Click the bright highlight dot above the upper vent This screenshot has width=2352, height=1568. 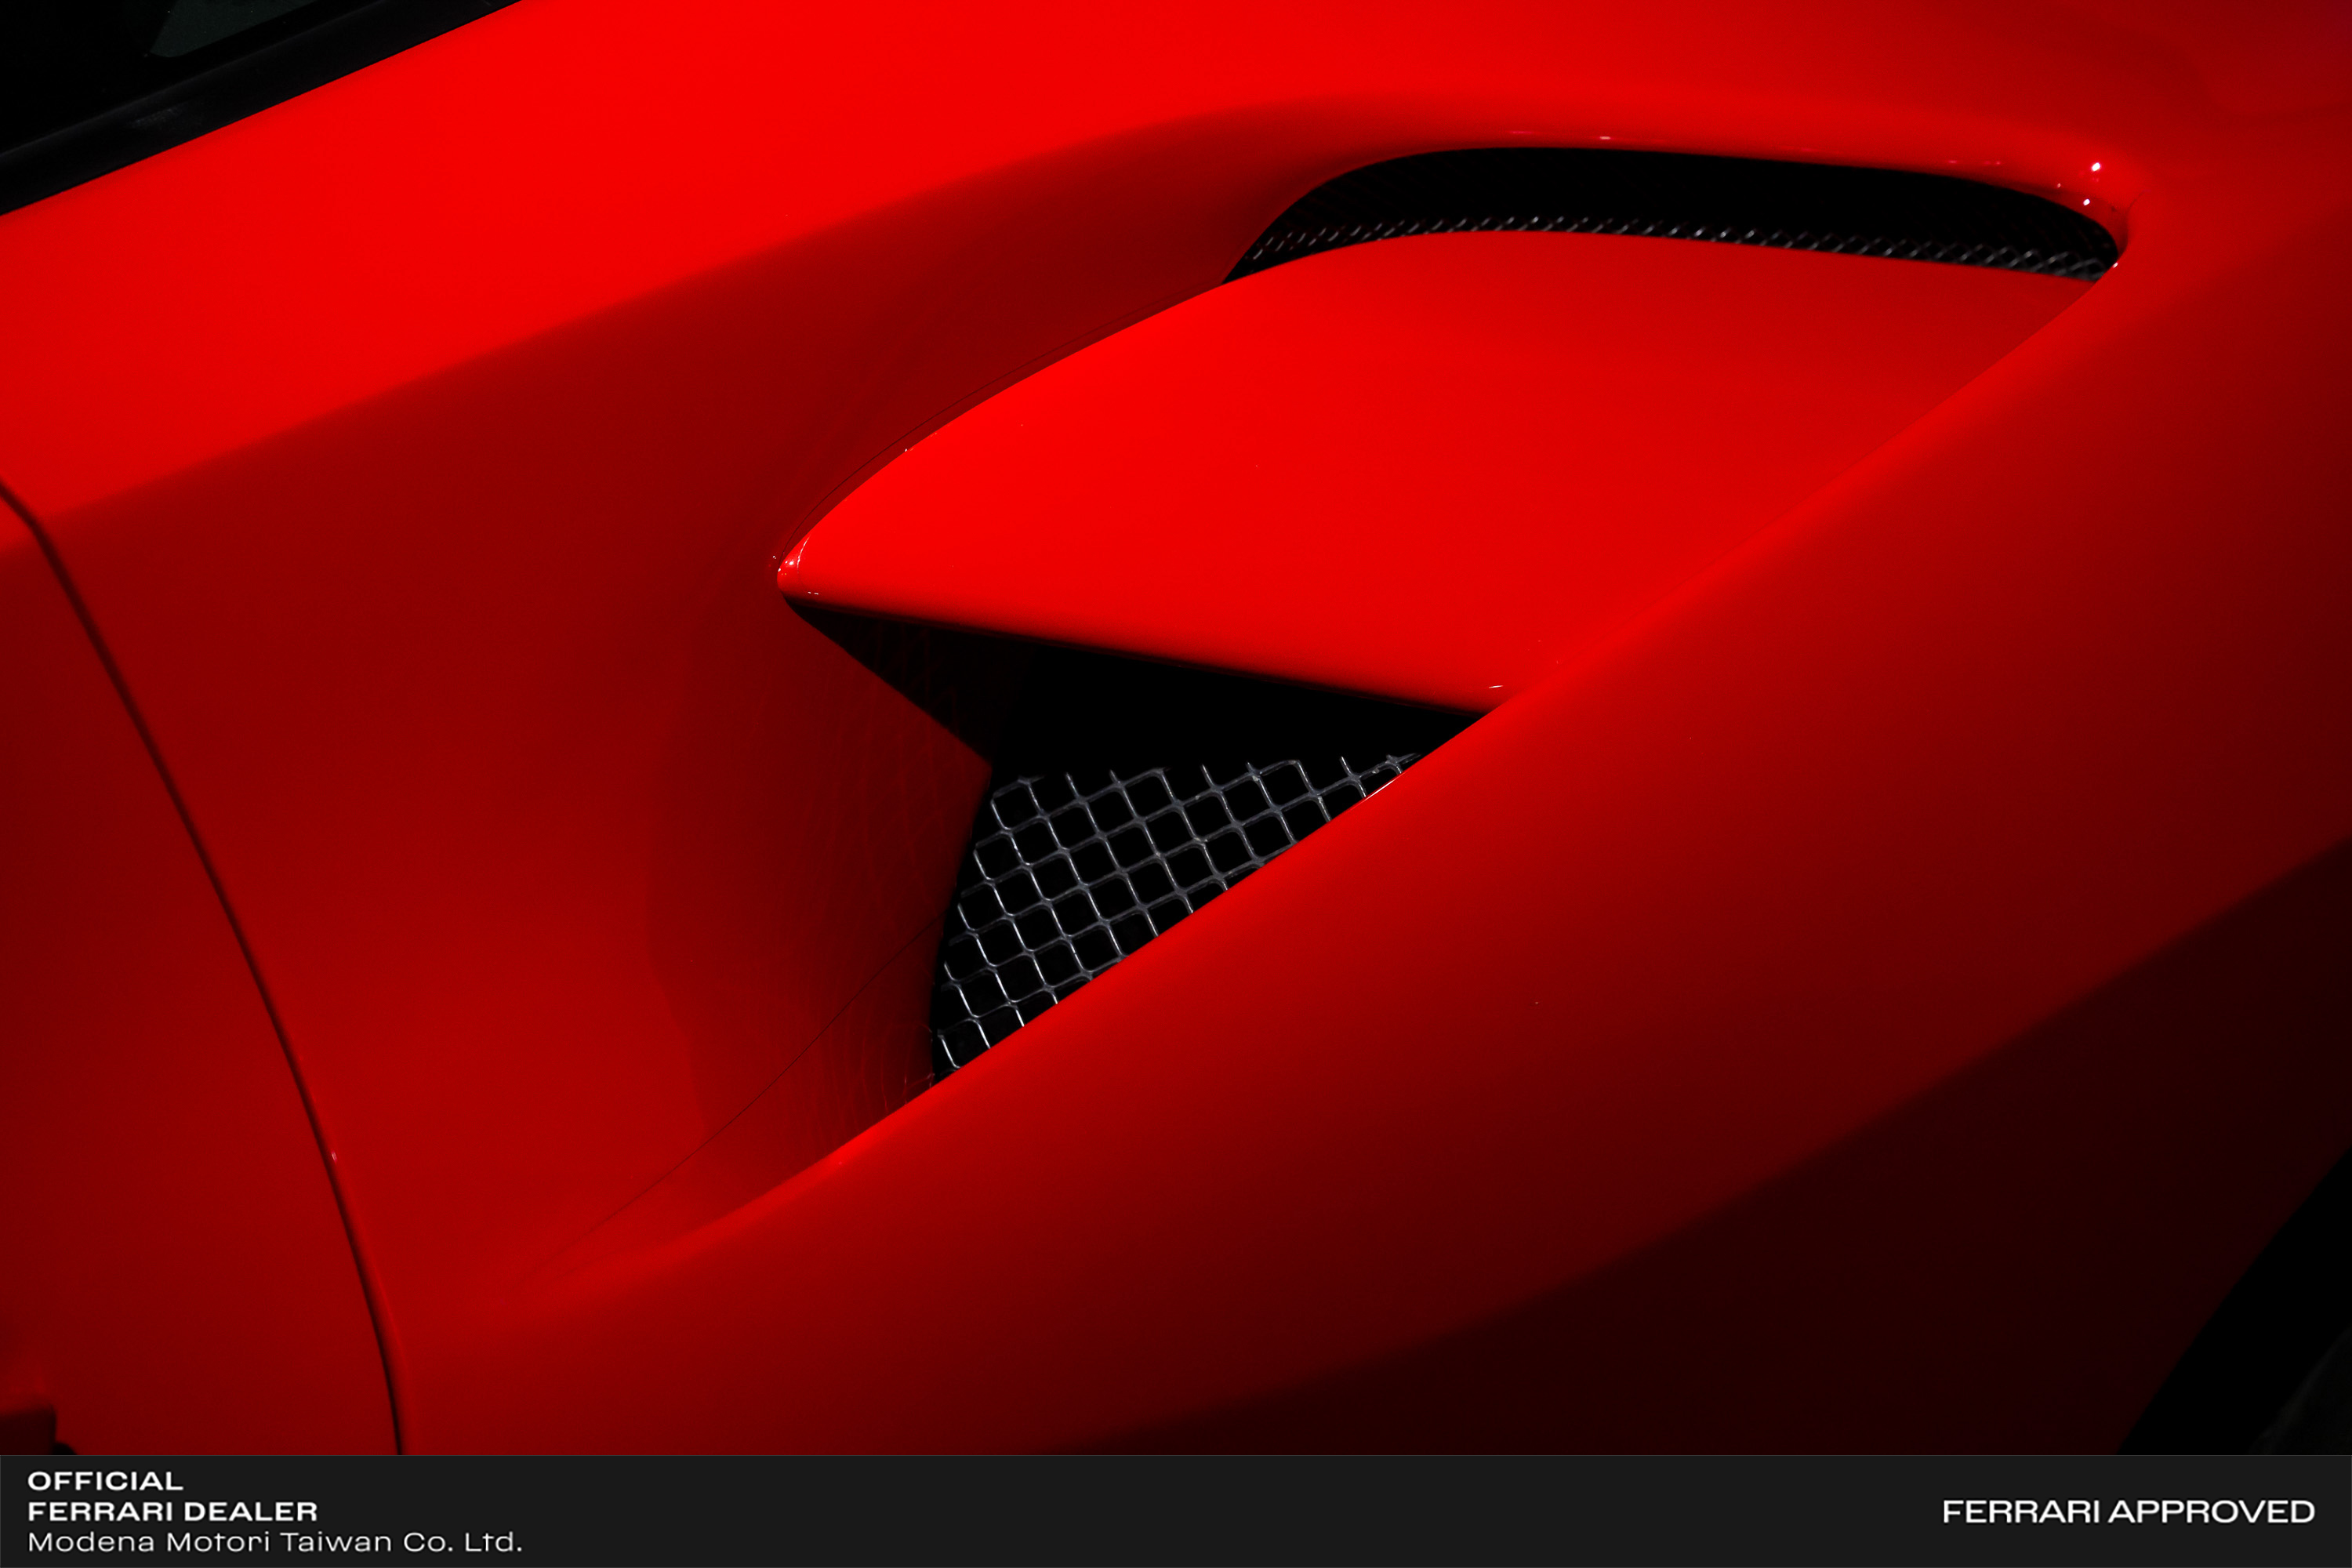pyautogui.click(x=2095, y=167)
